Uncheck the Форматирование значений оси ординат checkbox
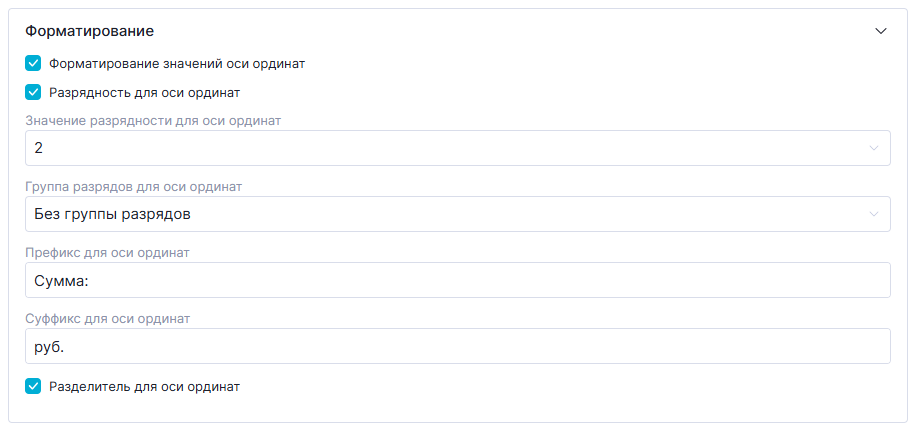 (x=33, y=63)
